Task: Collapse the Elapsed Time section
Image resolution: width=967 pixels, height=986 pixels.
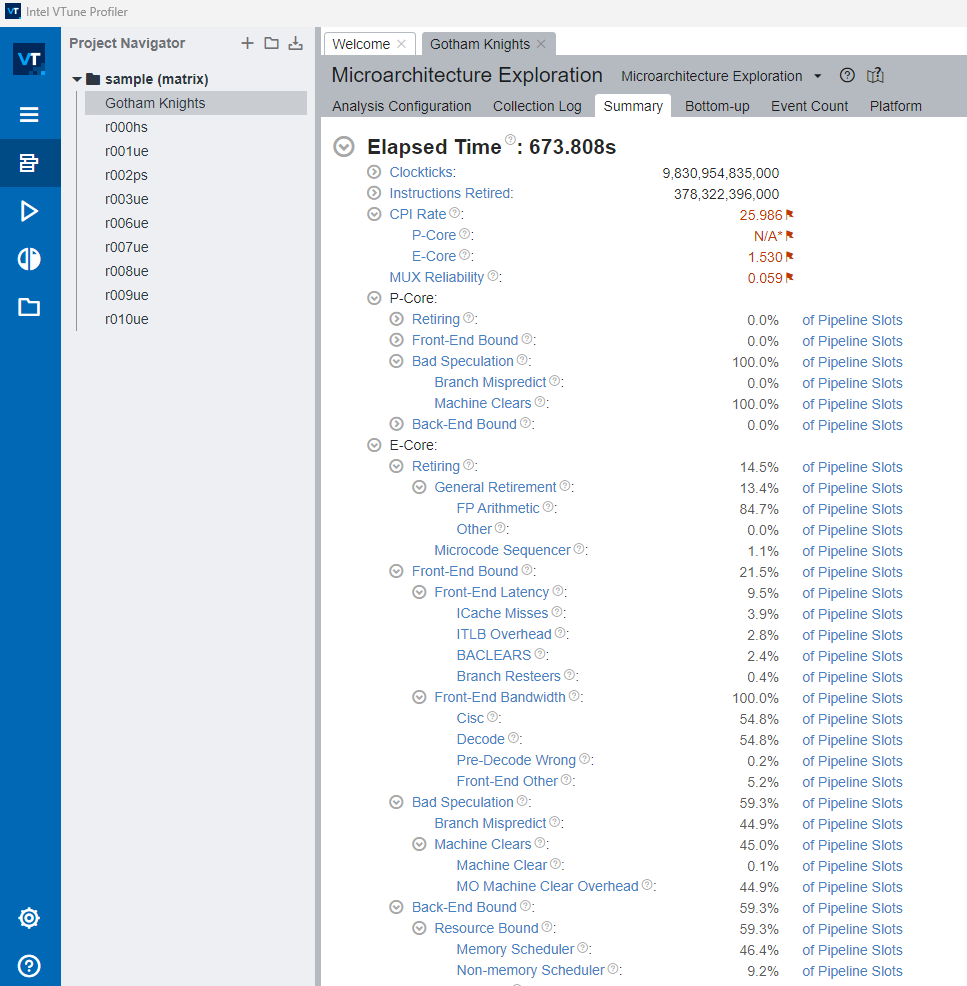Action: pos(344,147)
